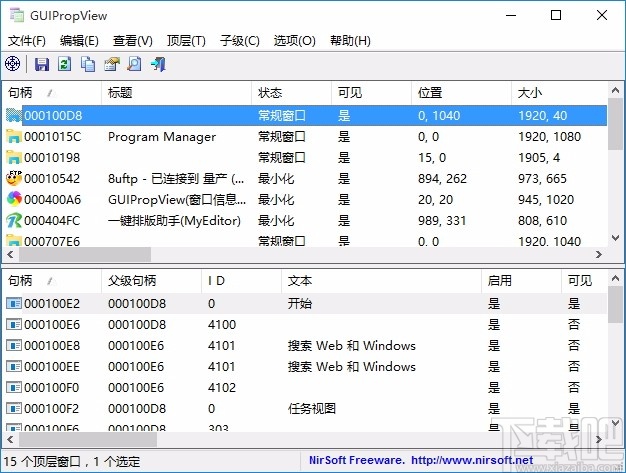Image resolution: width=626 pixels, height=473 pixels.
Task: Click the Find magnifier toolbar icon
Action: pos(135,64)
